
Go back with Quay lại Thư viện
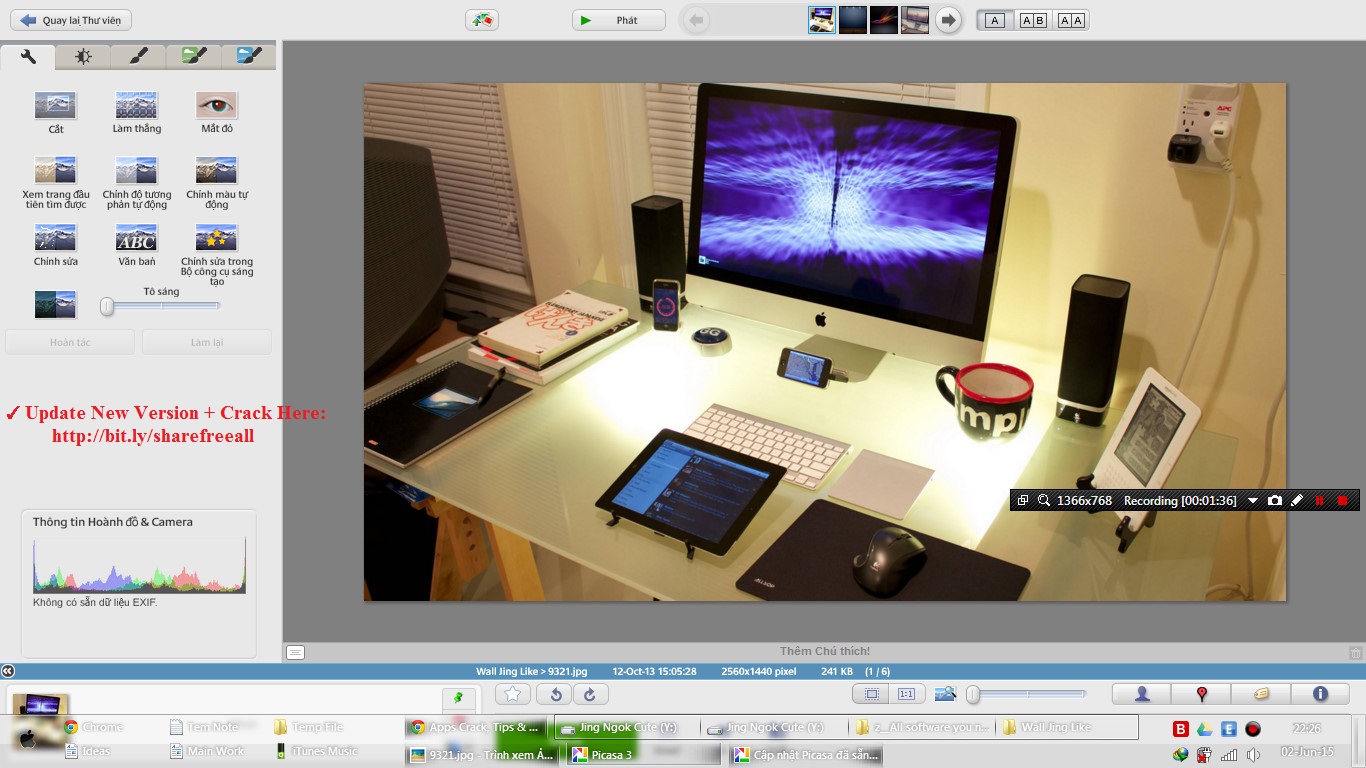(x=70, y=20)
